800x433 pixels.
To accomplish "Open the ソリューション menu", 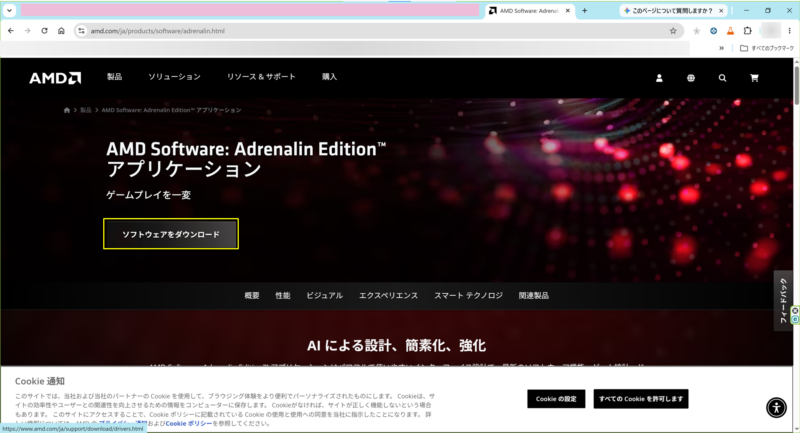I will point(174,77).
